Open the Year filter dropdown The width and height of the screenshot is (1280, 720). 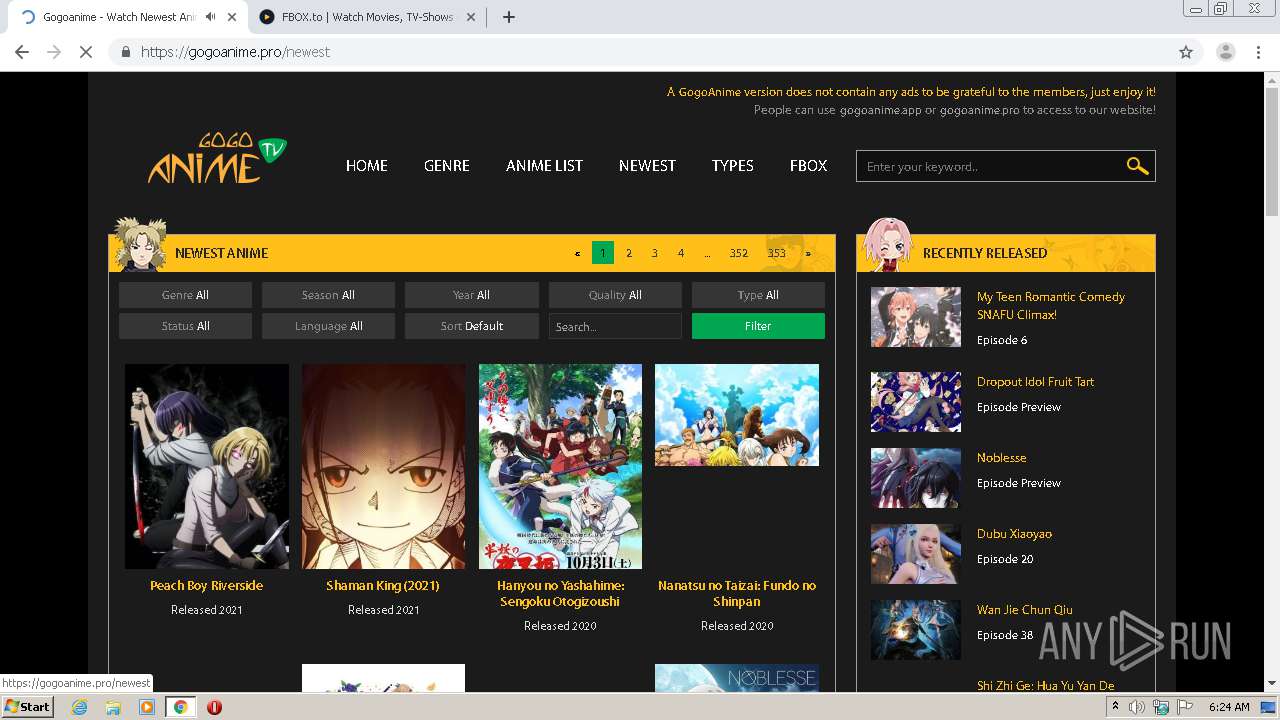point(471,295)
